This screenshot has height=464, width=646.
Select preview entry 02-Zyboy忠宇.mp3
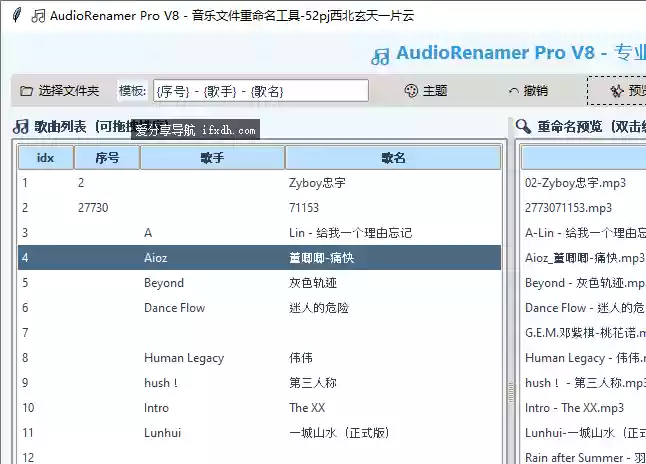pyautogui.click(x=575, y=183)
